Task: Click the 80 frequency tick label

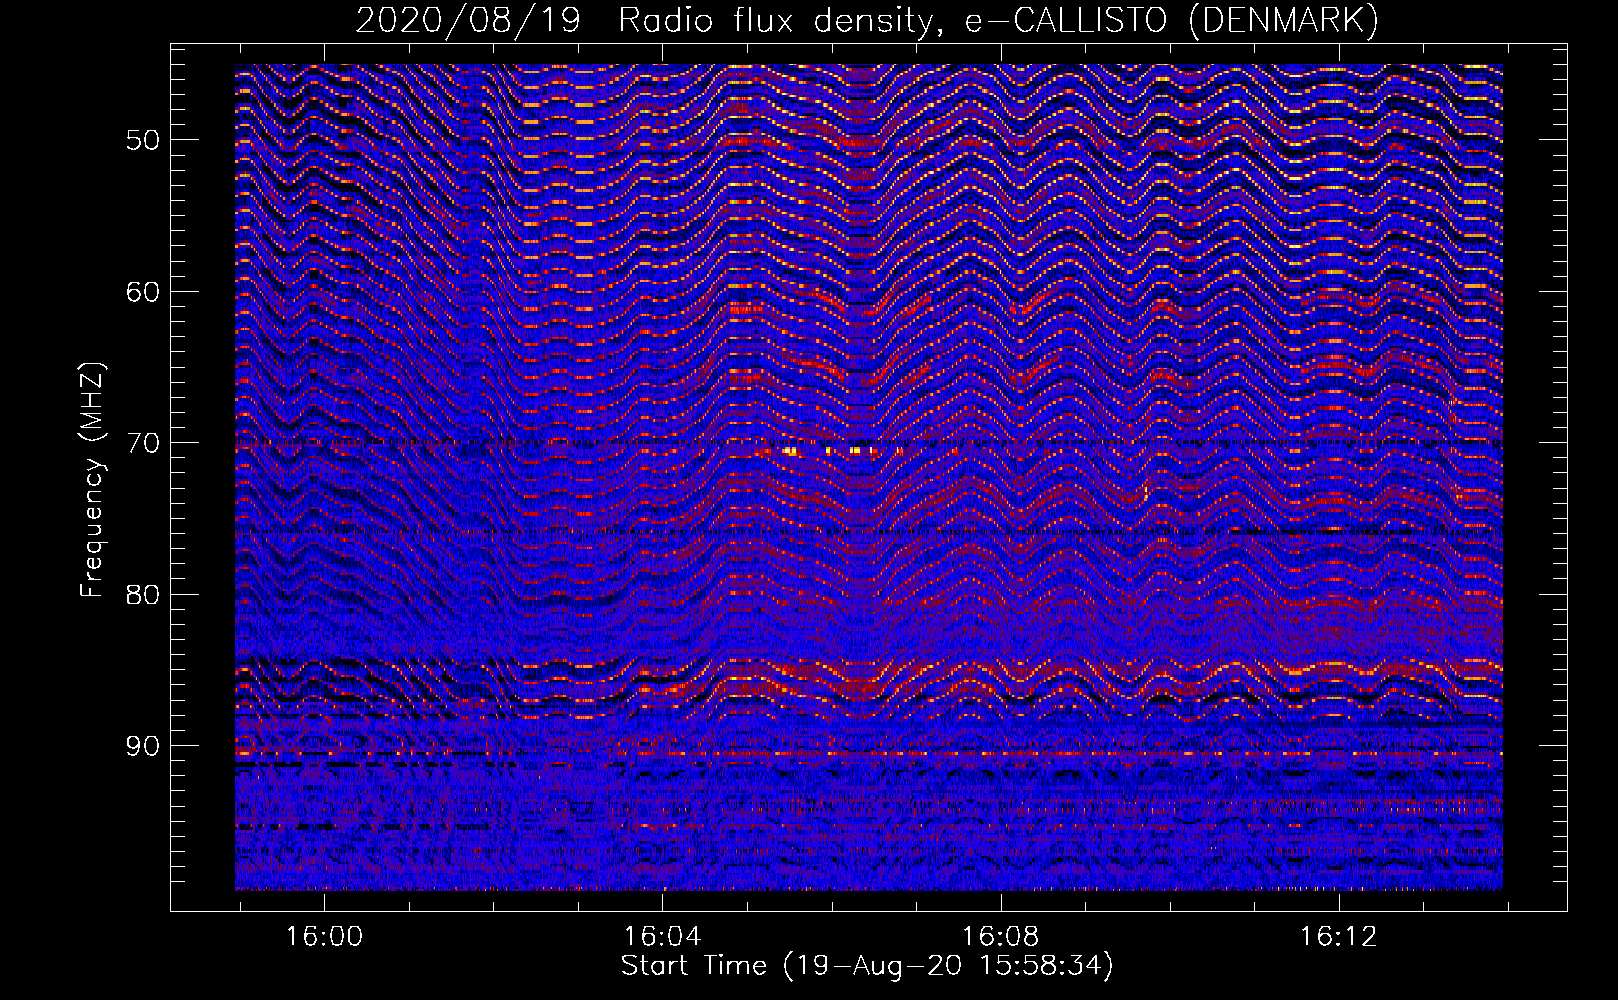Action: [x=142, y=594]
